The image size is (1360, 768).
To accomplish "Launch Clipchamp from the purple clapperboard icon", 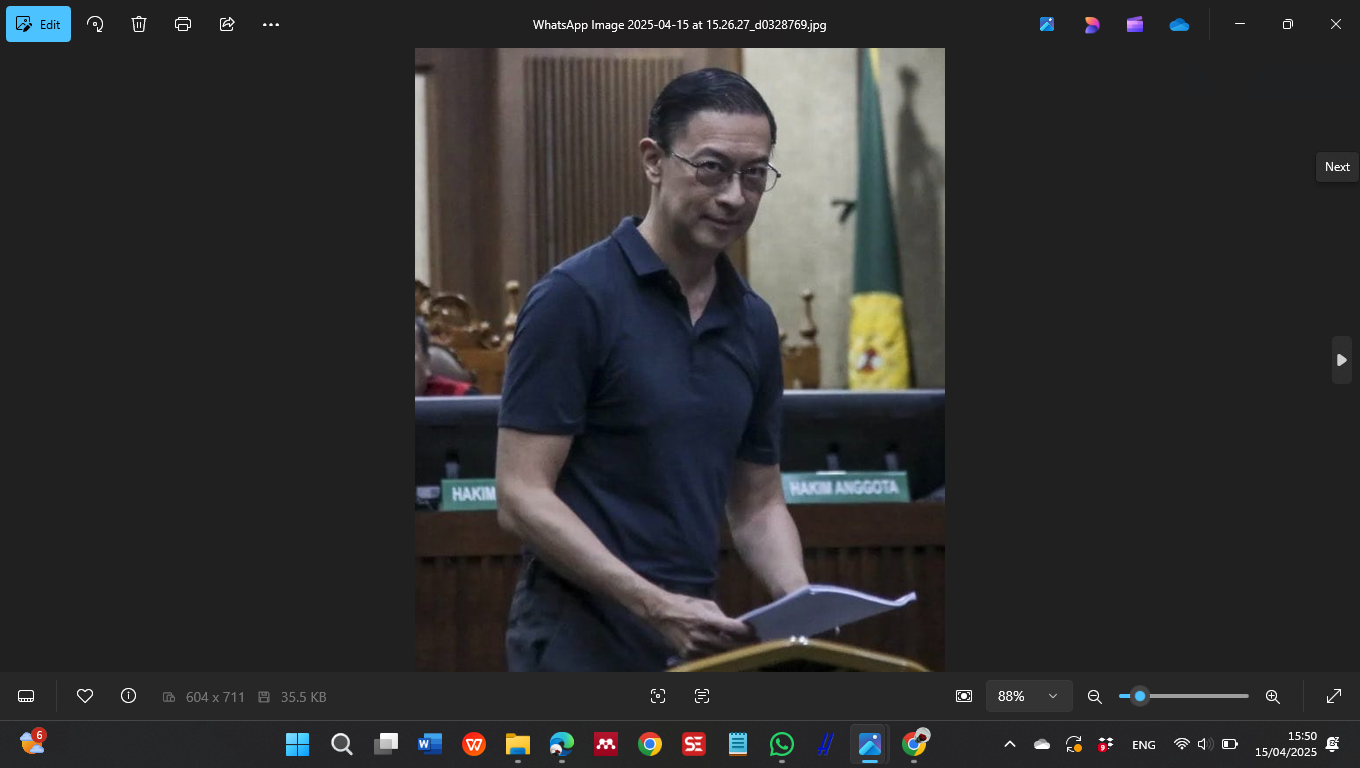I will (x=1135, y=24).
